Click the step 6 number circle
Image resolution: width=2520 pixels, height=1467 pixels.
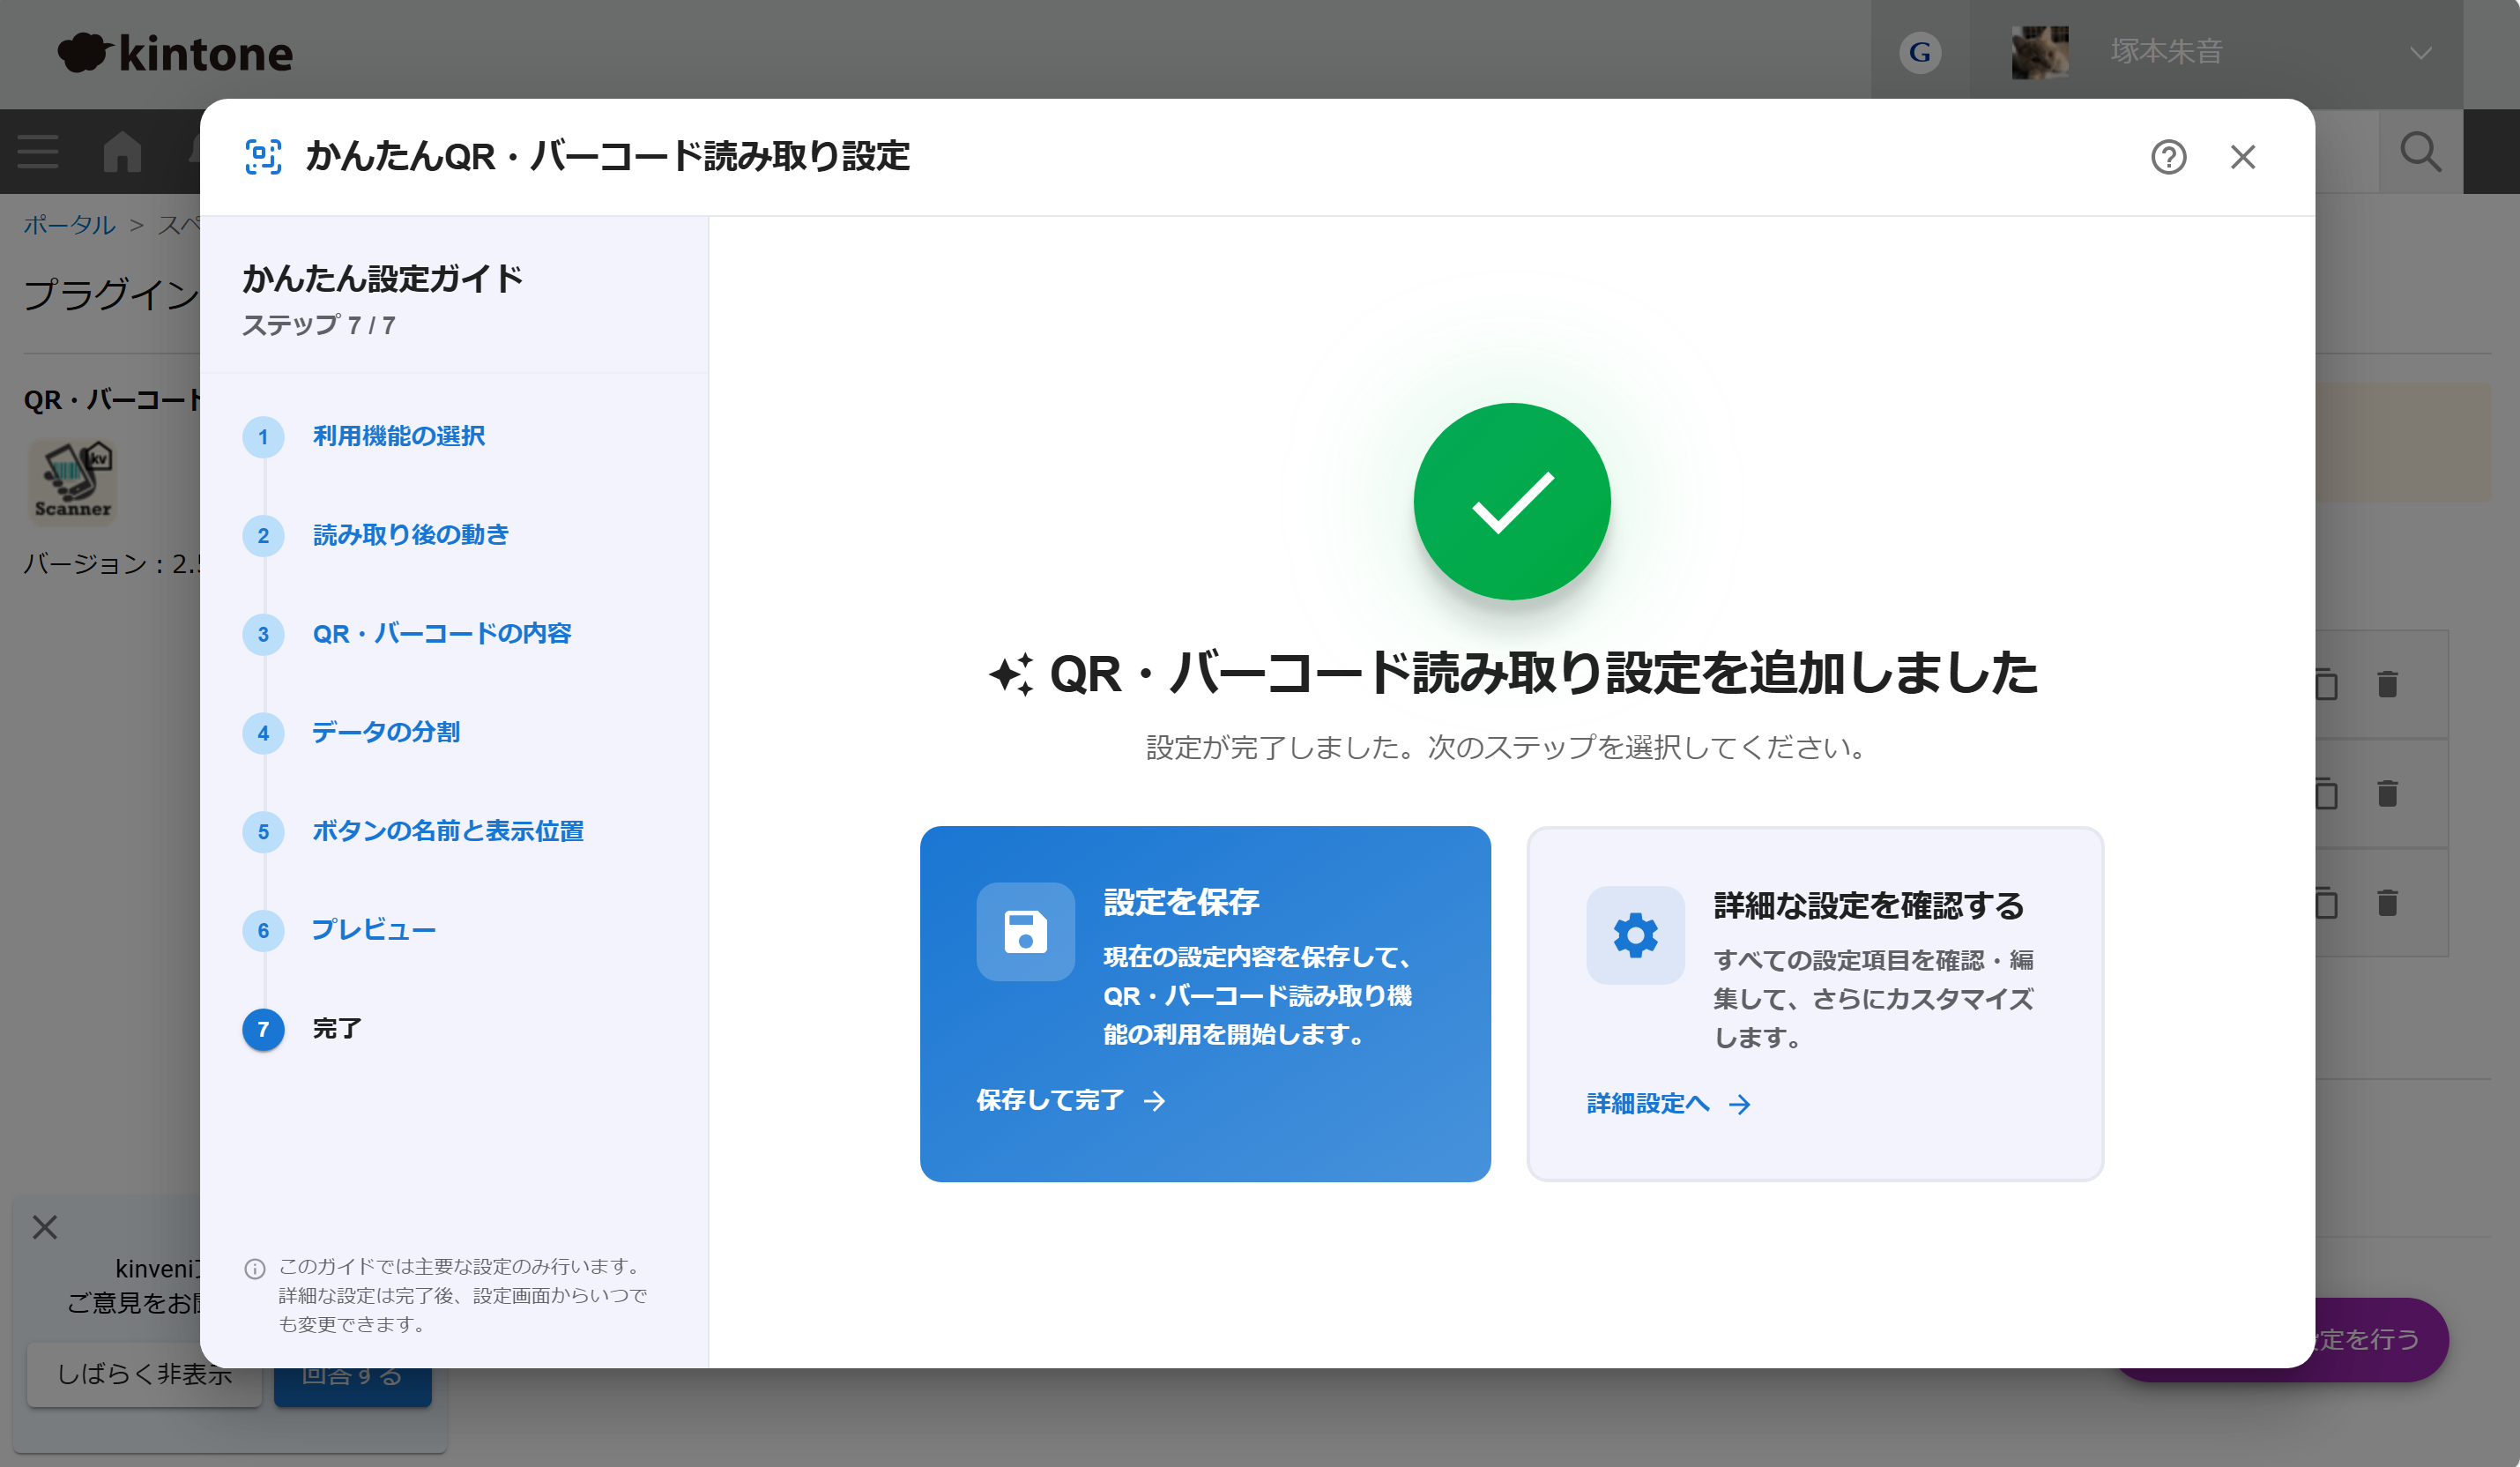(x=263, y=931)
